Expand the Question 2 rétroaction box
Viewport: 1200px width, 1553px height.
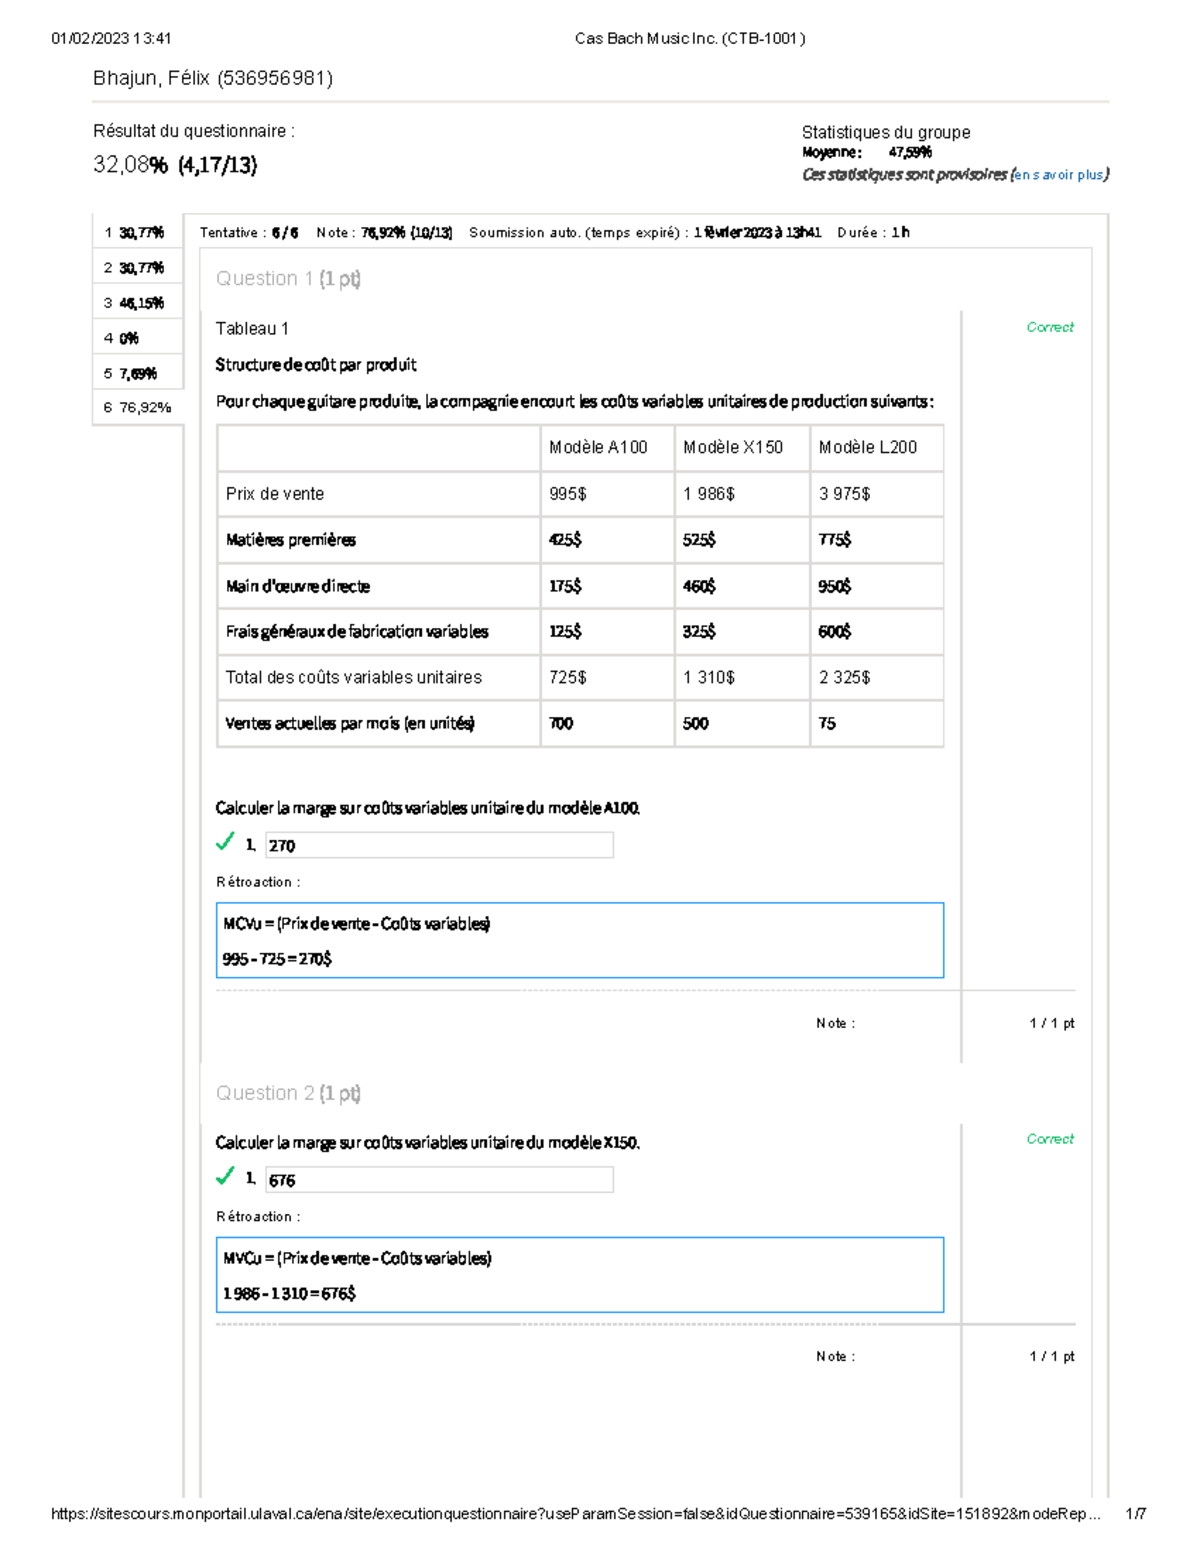(582, 1274)
